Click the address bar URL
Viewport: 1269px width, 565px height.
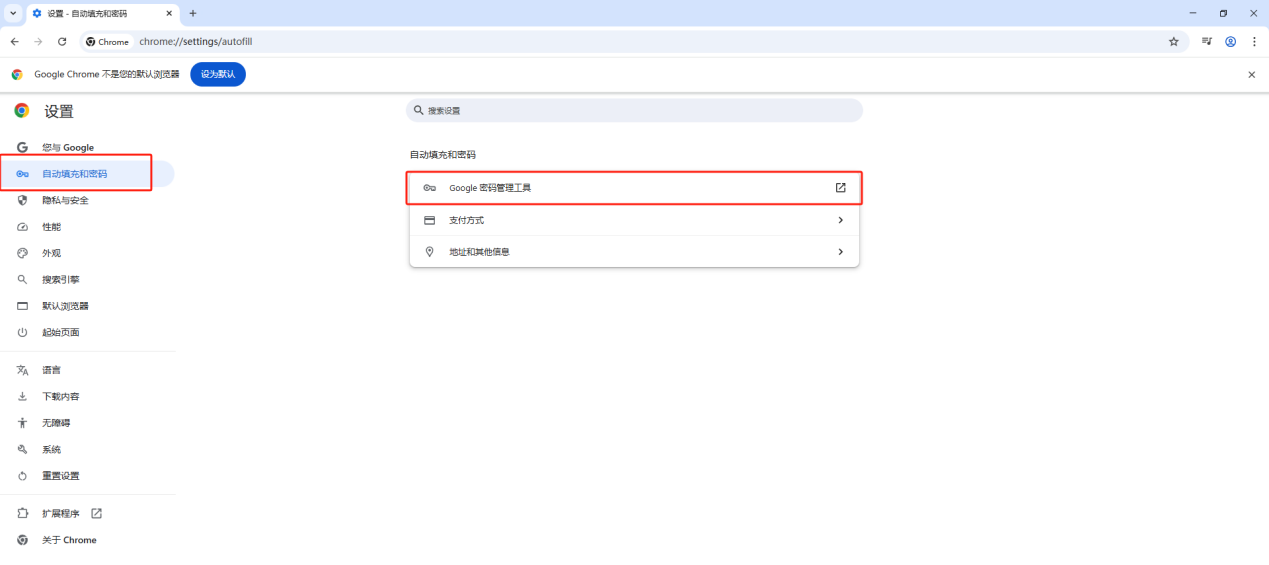[195, 42]
